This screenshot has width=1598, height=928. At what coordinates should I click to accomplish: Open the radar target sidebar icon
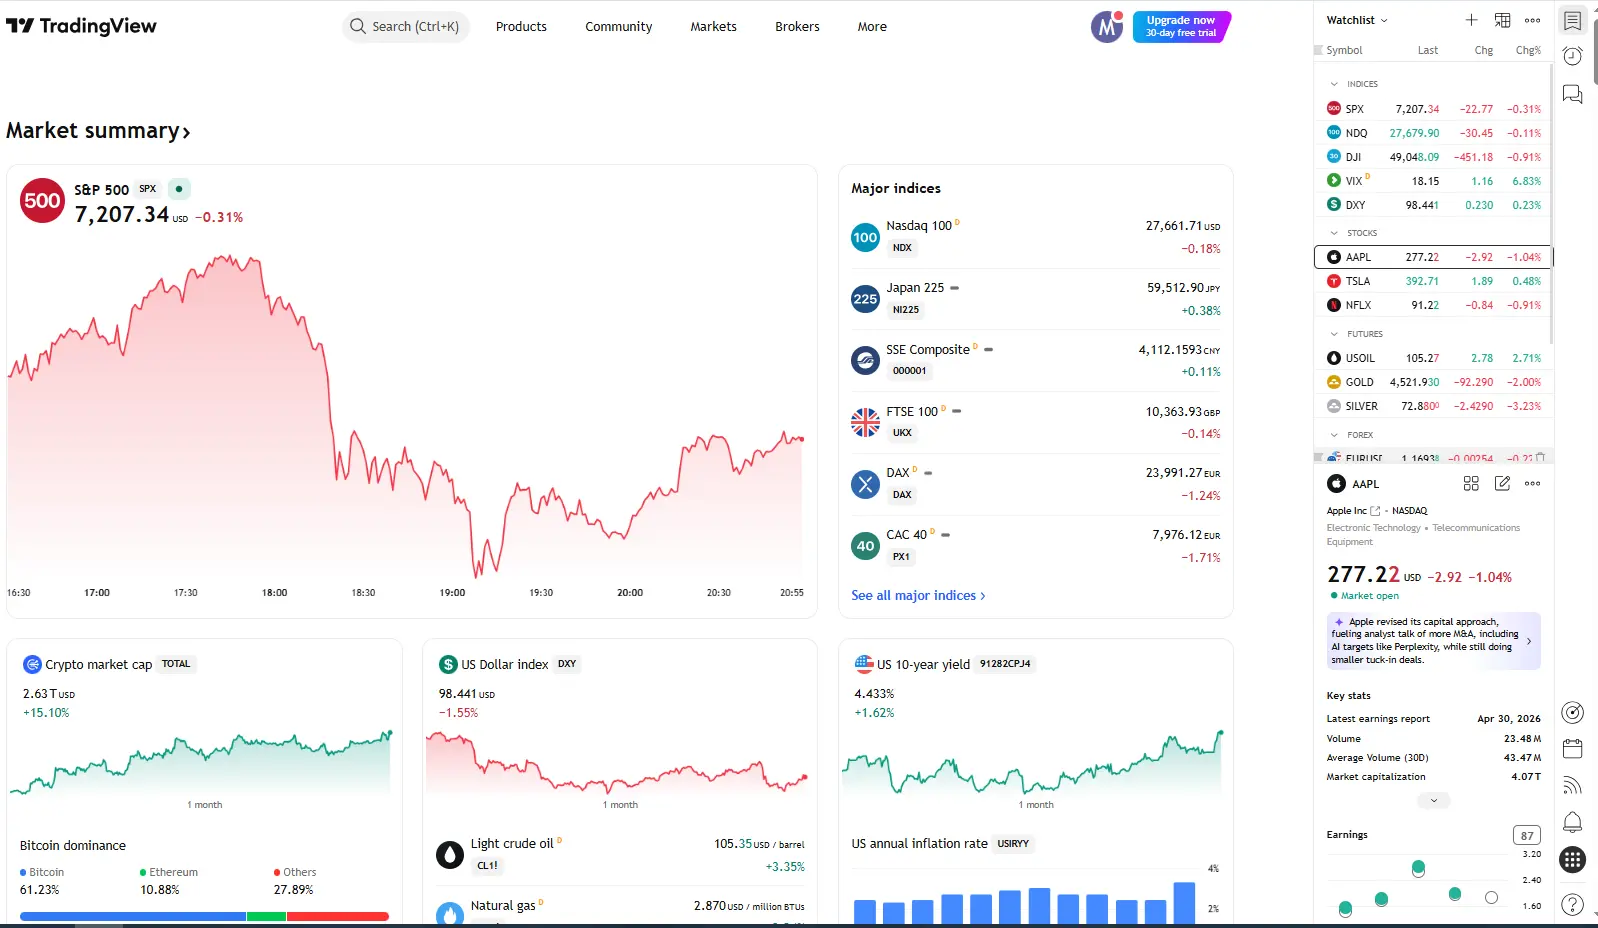point(1573,712)
